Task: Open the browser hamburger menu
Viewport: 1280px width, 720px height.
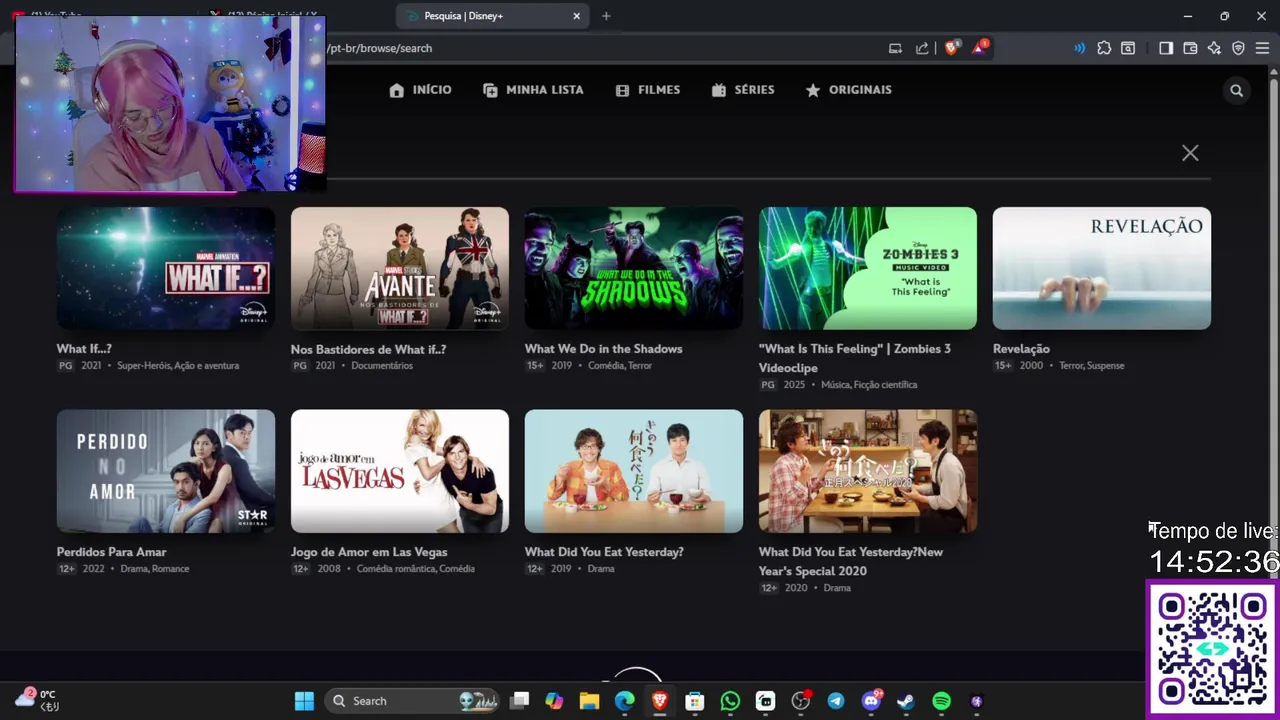Action: point(1262,48)
